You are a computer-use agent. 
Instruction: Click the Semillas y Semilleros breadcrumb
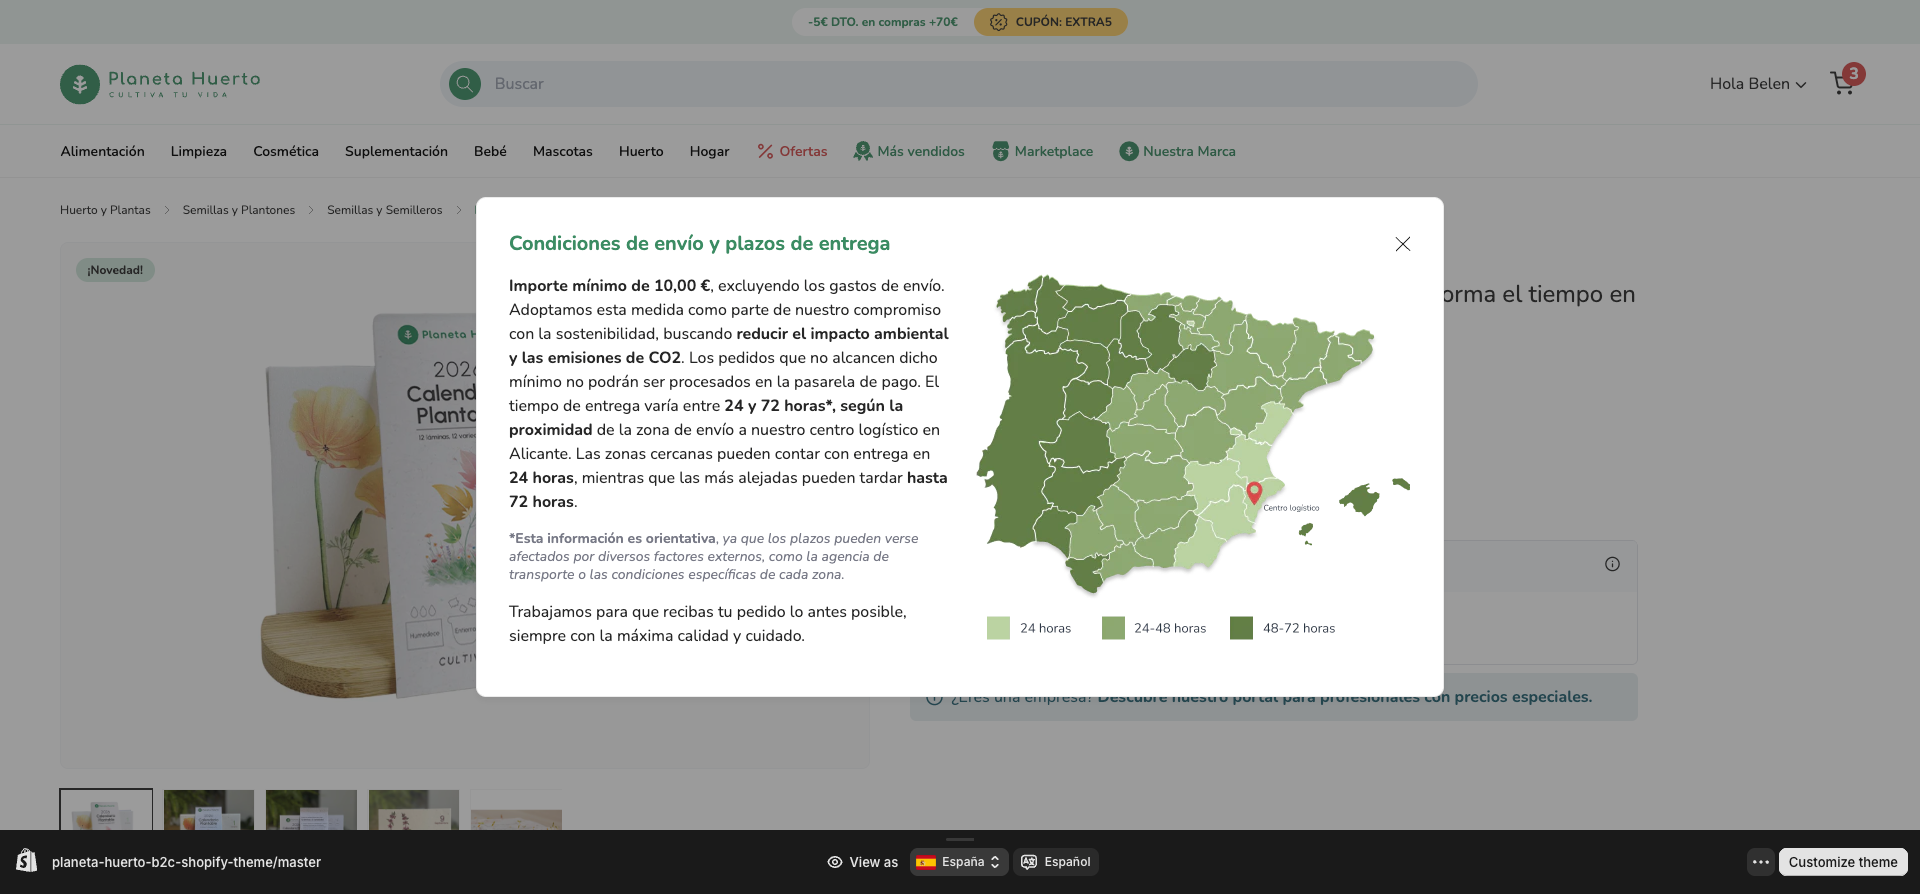[385, 210]
